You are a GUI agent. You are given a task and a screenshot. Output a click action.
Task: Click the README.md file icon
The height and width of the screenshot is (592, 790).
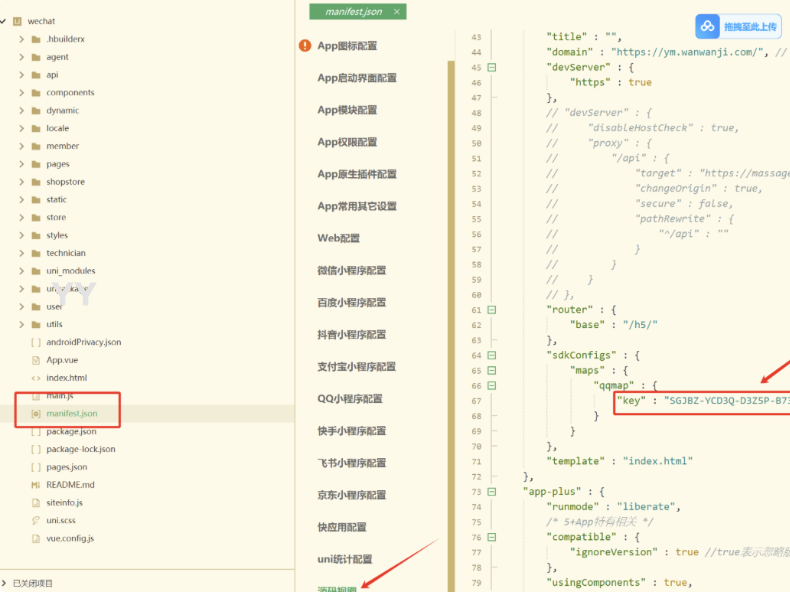(x=36, y=485)
